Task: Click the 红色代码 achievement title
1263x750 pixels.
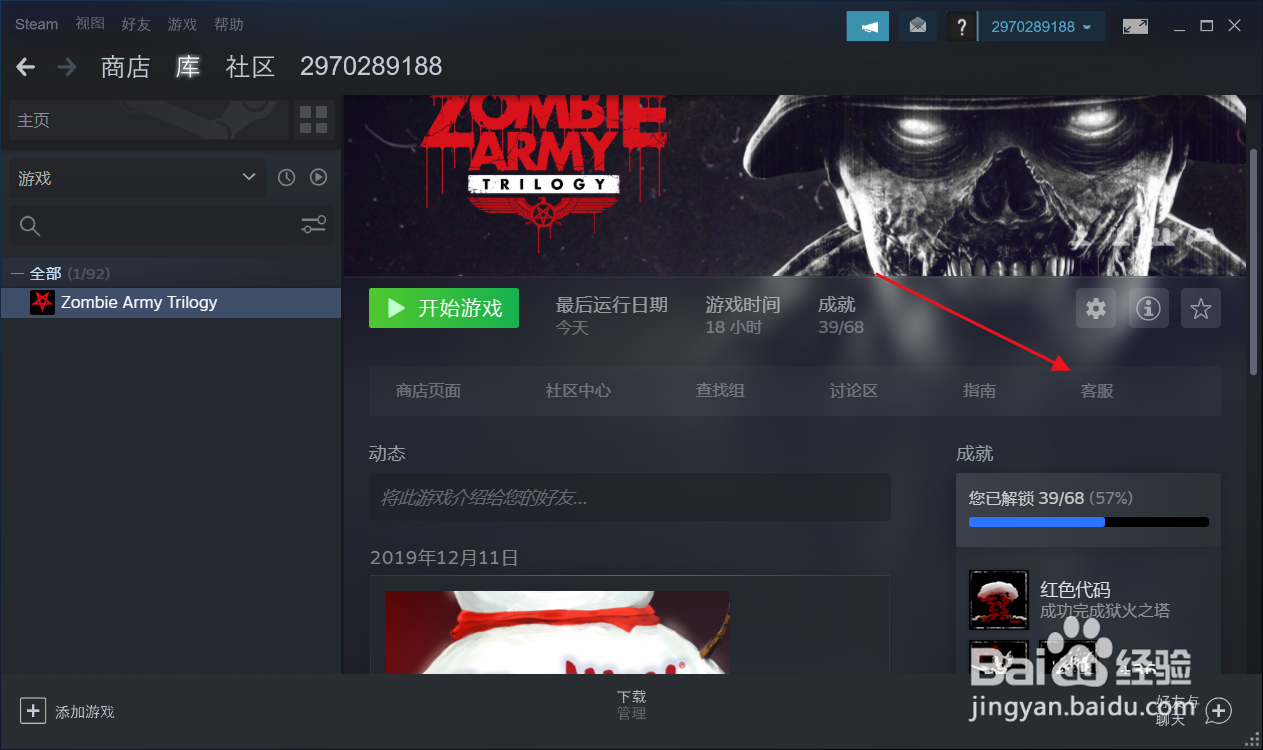Action: [1075, 589]
